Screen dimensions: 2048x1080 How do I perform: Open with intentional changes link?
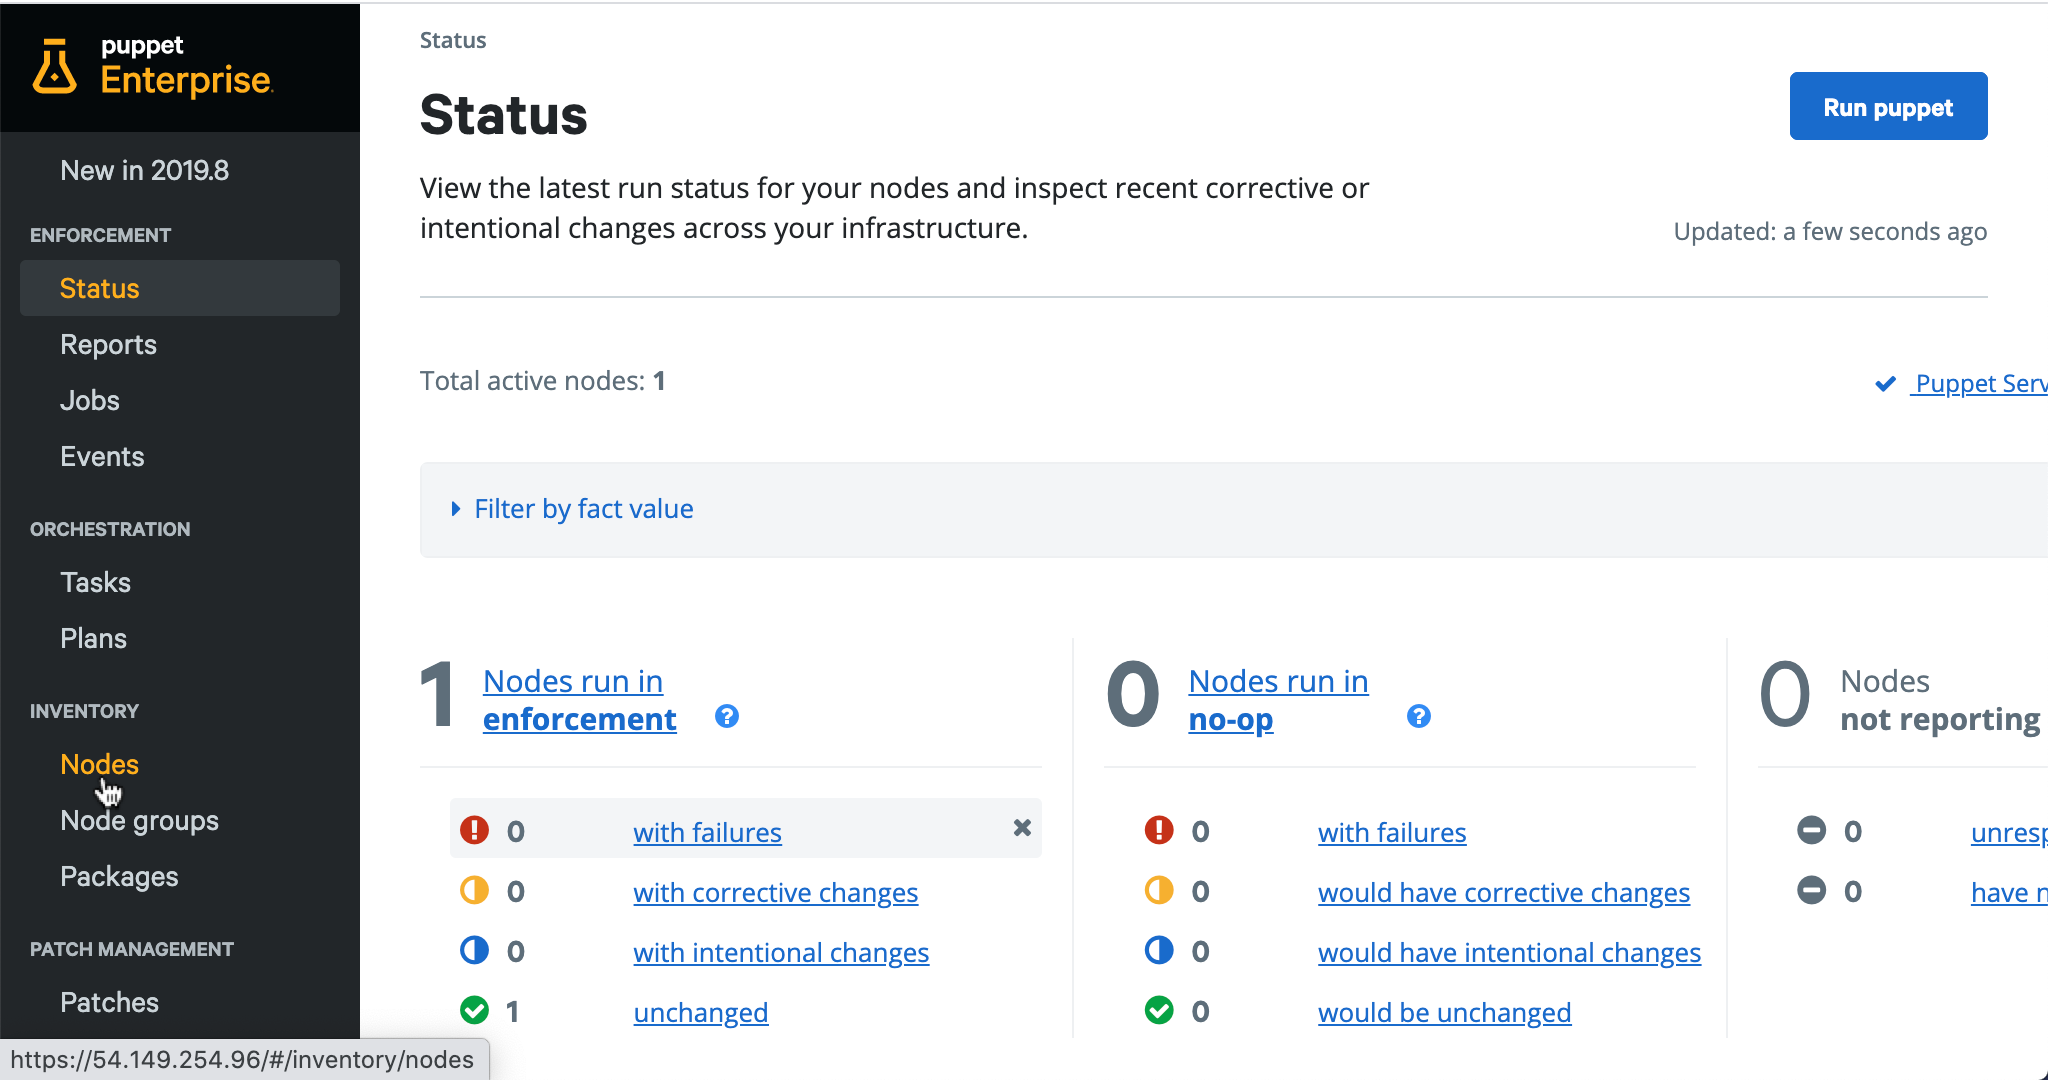pyautogui.click(x=781, y=952)
